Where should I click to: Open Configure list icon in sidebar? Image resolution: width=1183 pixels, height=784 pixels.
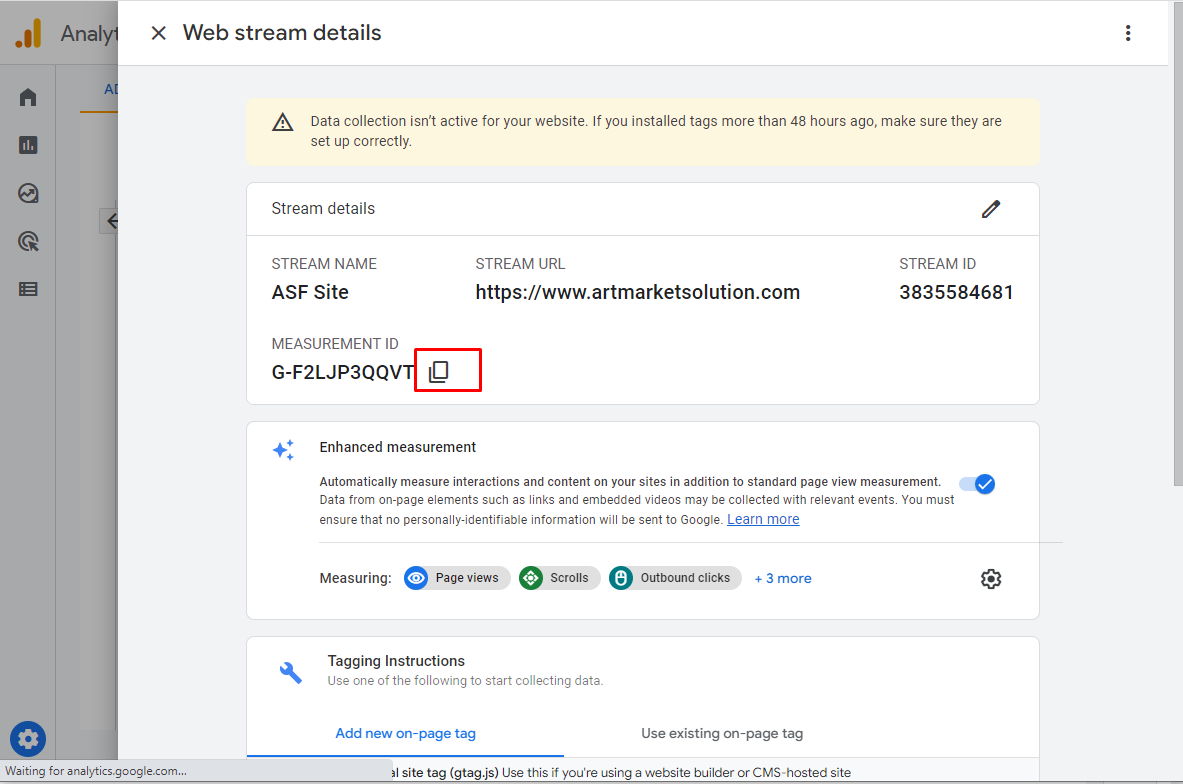click(28, 289)
